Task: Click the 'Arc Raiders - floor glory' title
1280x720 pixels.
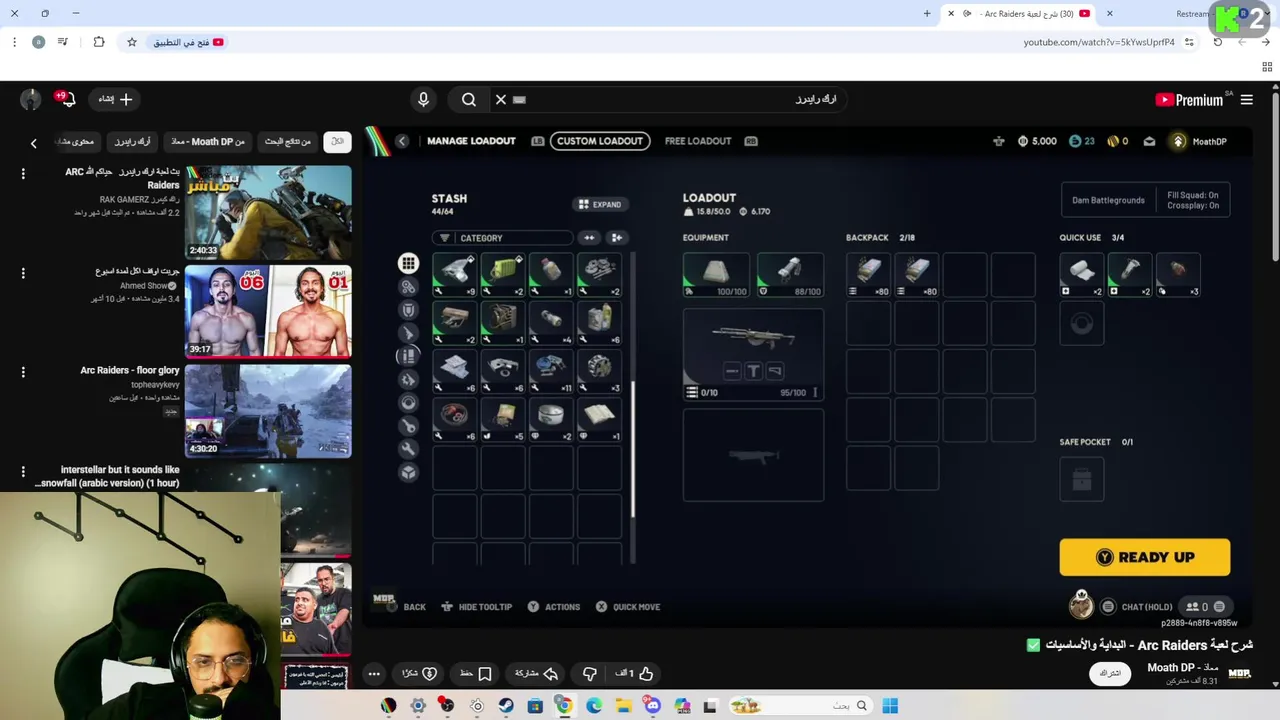Action: click(x=130, y=371)
